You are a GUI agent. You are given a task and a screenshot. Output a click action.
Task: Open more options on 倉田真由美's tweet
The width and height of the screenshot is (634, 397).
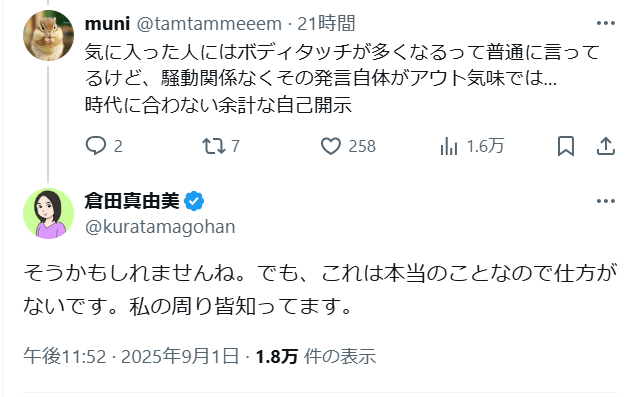tap(606, 201)
